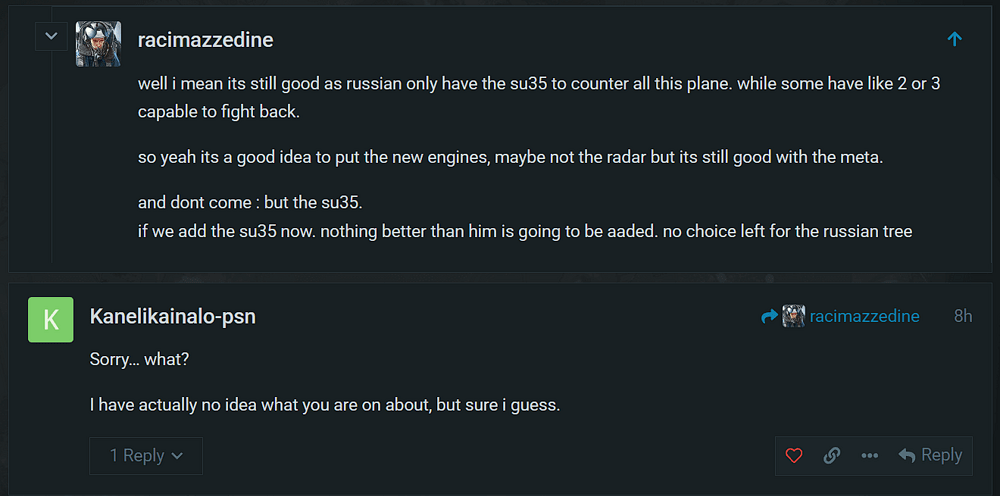1000x496 pixels.
Task: Open the blue racimazzedine reply-to link
Action: click(x=864, y=316)
